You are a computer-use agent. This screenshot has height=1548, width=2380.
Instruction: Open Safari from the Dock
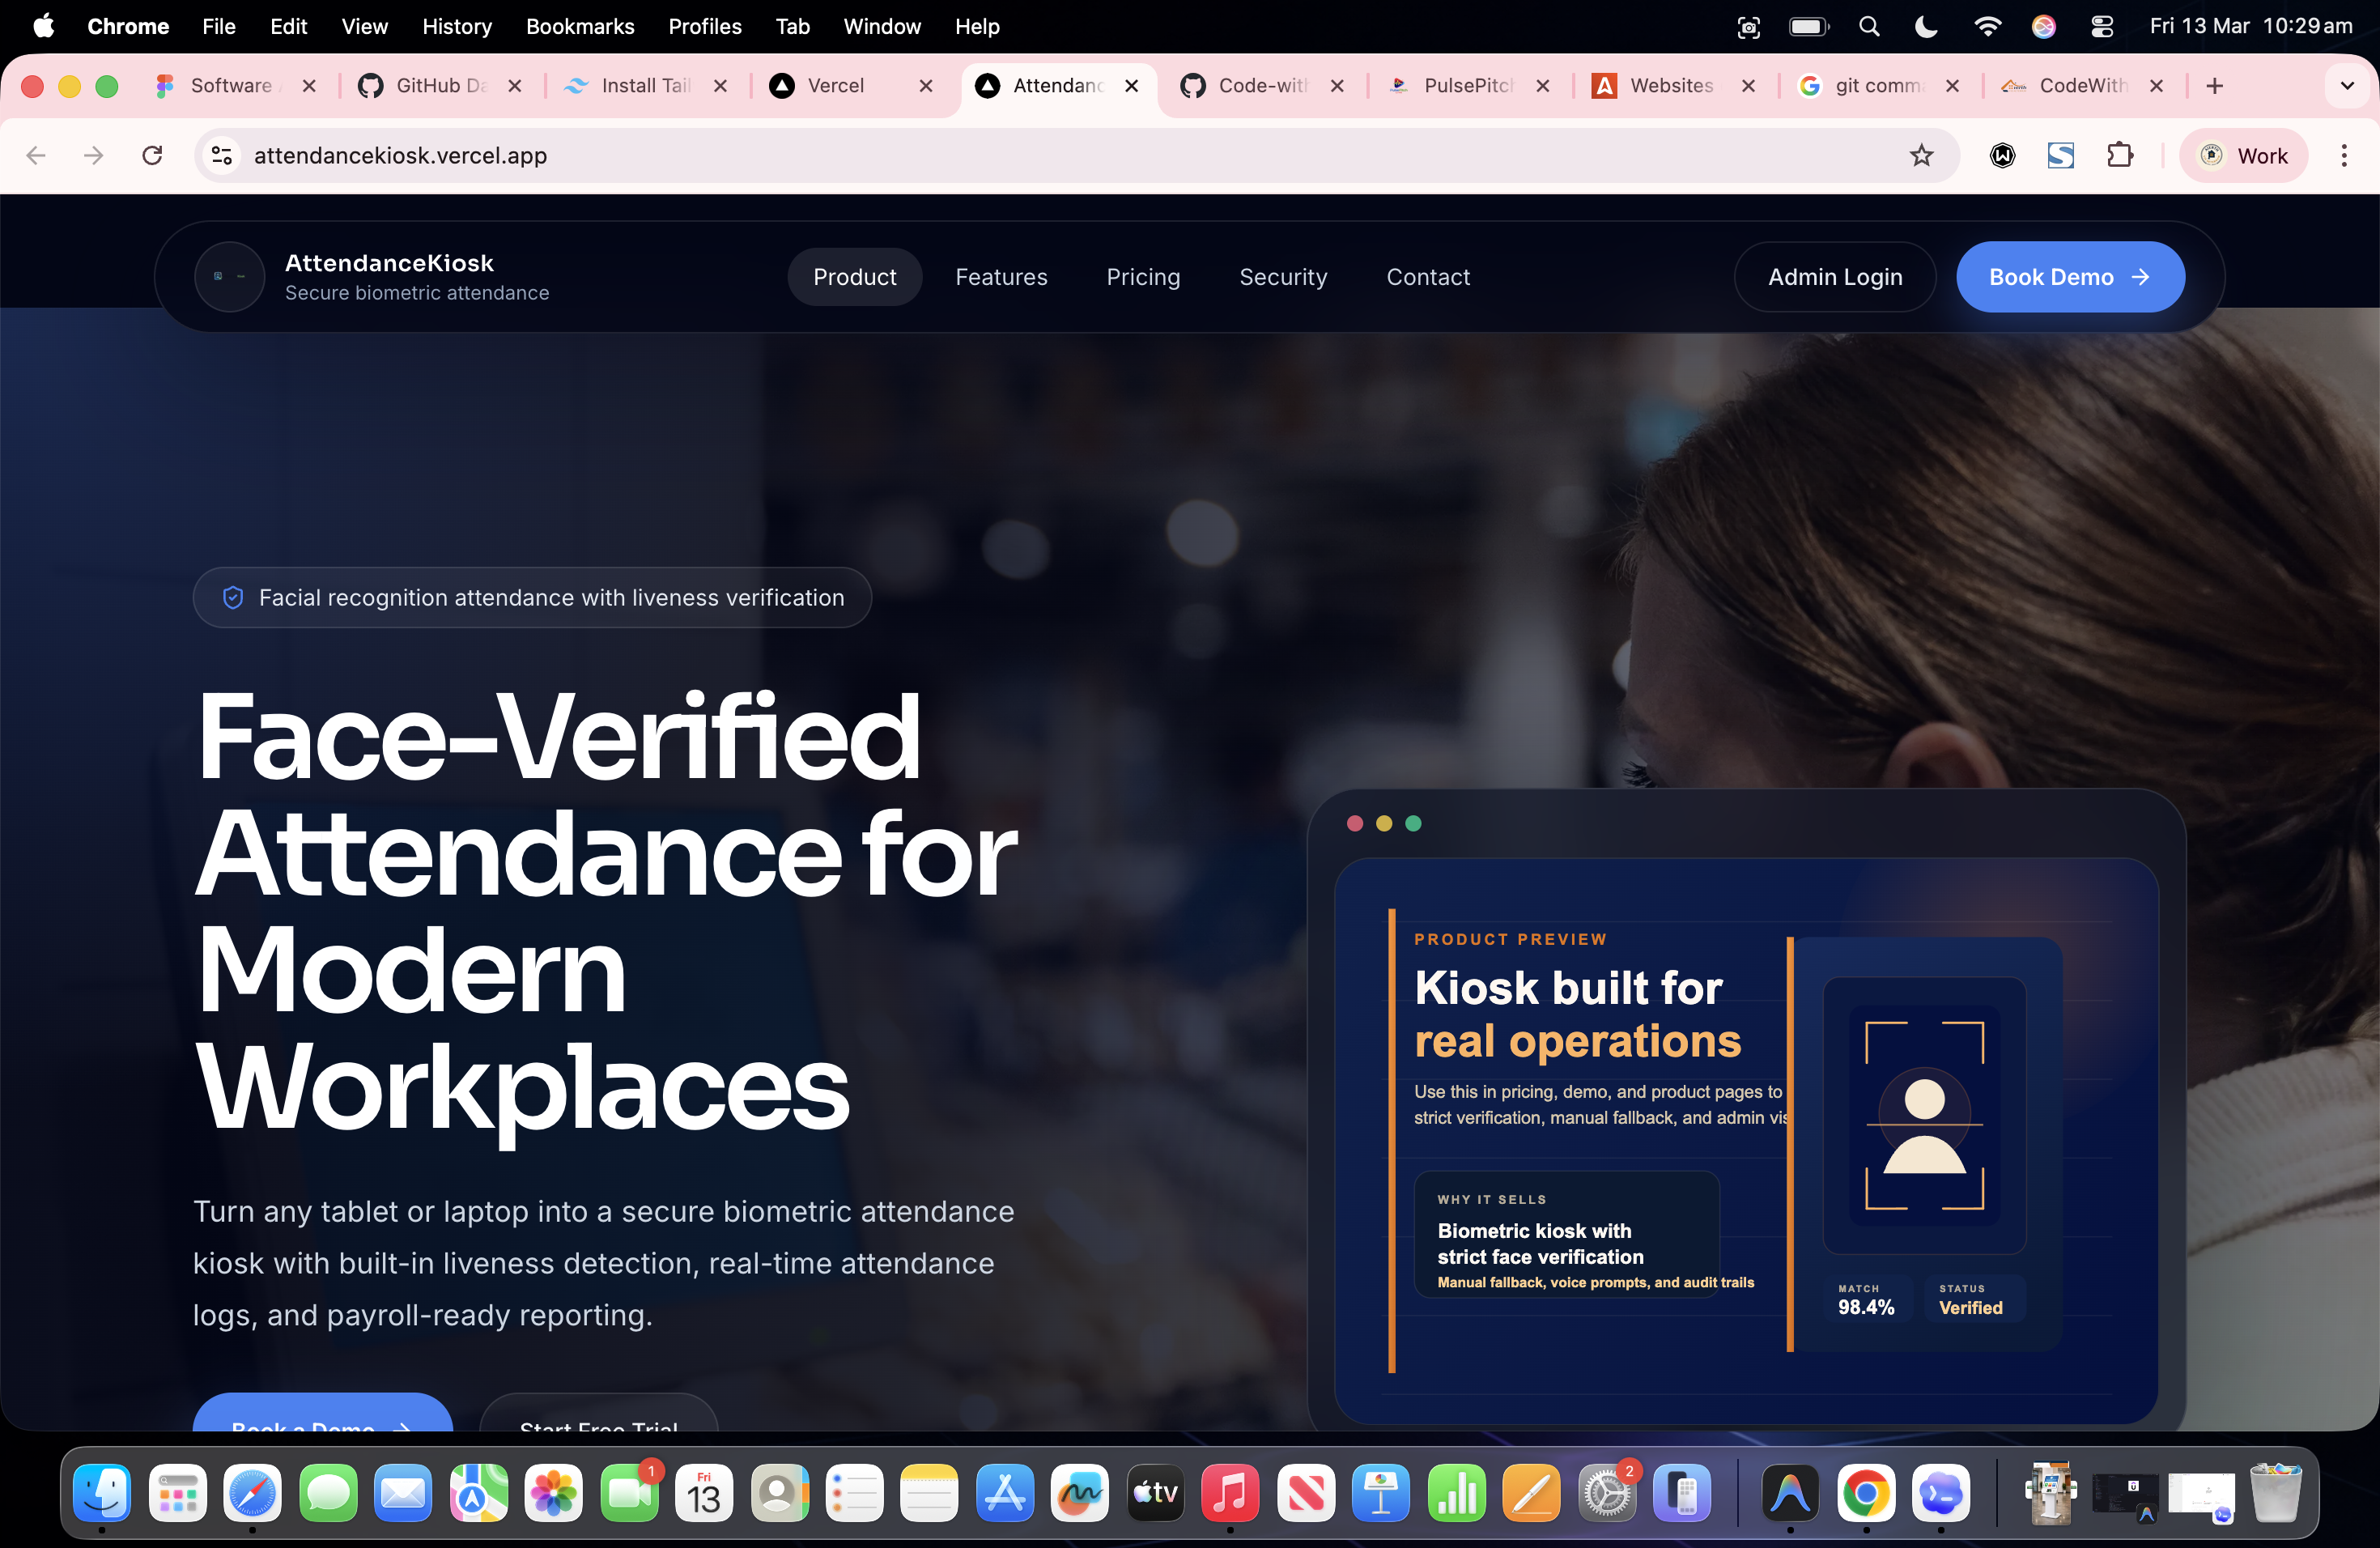point(252,1493)
